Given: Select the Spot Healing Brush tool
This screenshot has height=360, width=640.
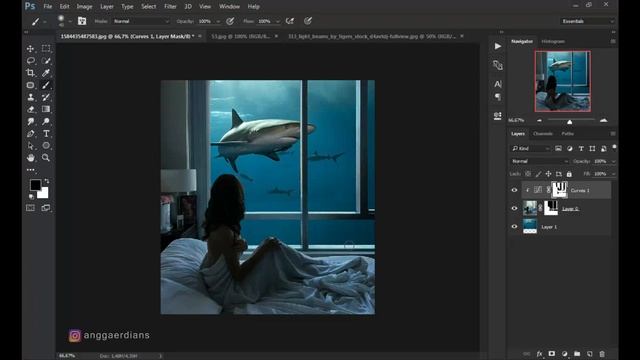Looking at the screenshot, I should (30, 85).
